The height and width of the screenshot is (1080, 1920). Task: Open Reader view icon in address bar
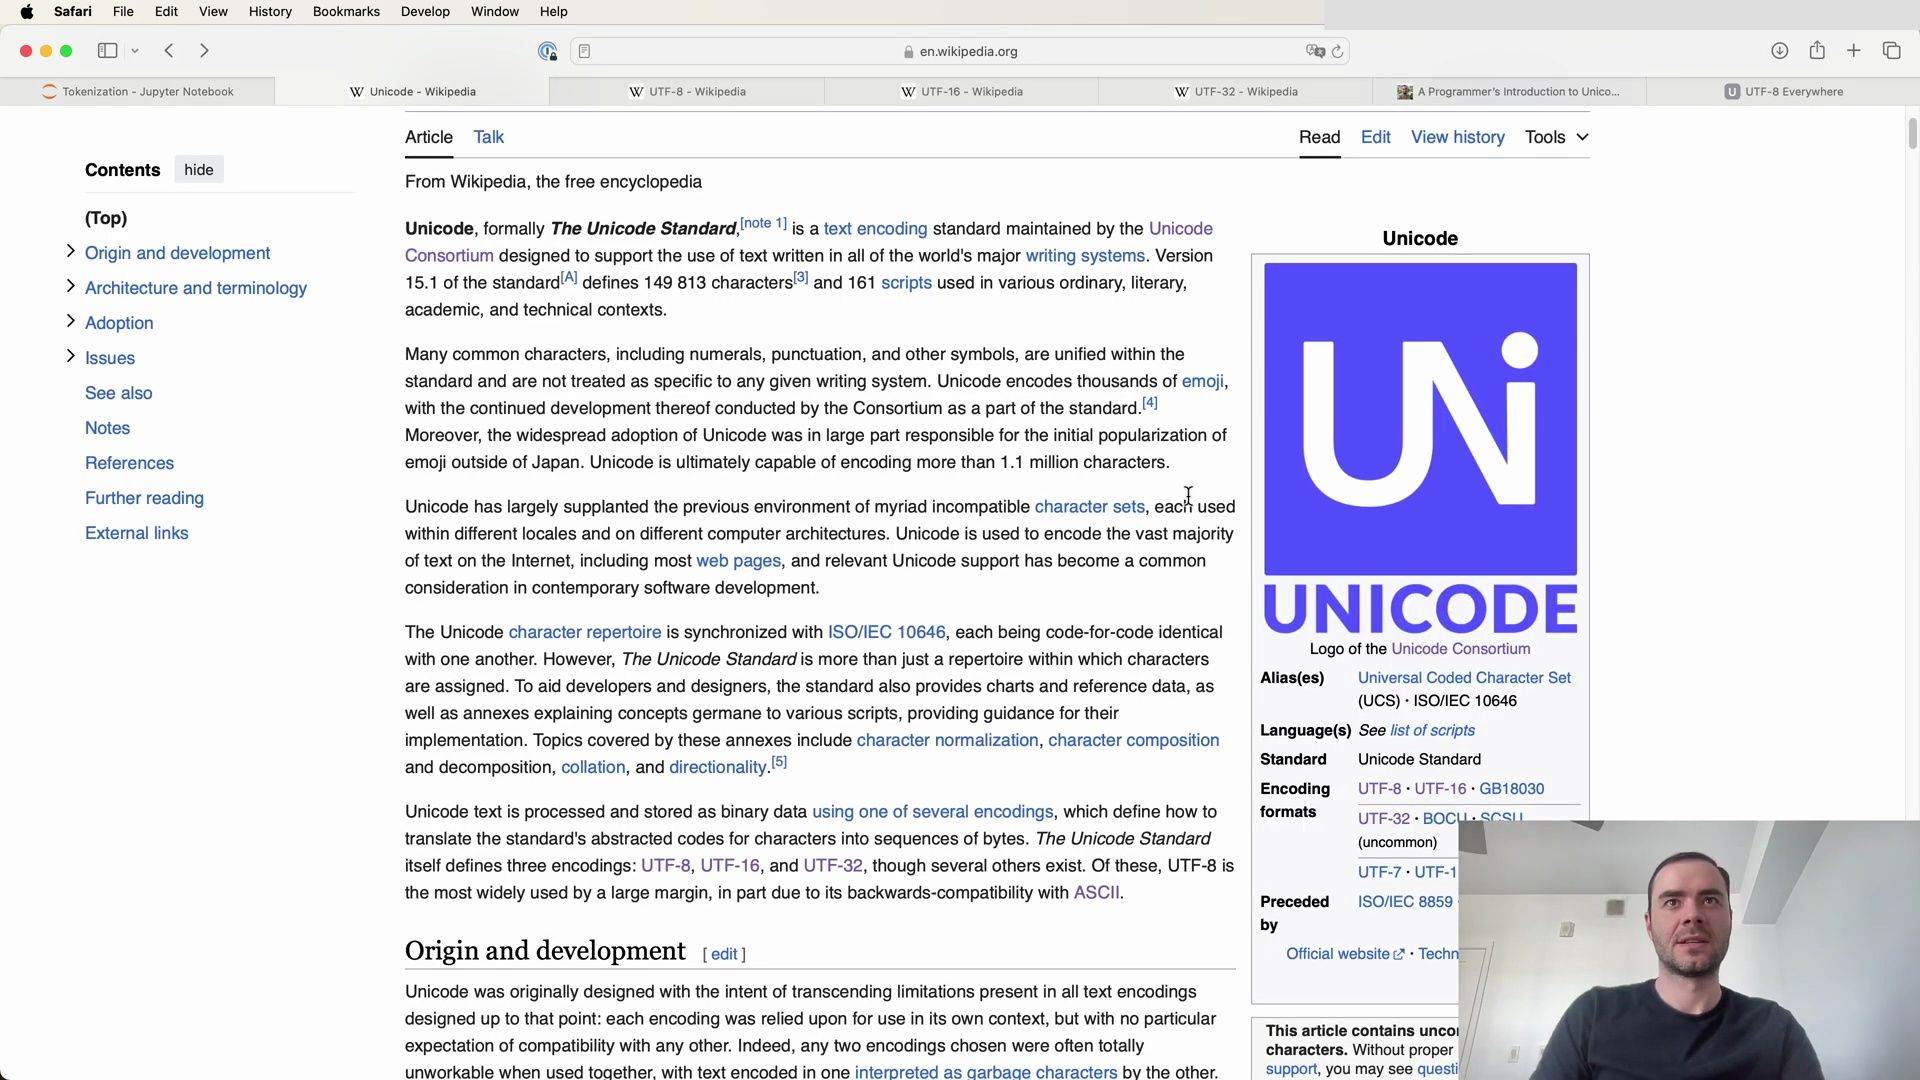point(585,51)
